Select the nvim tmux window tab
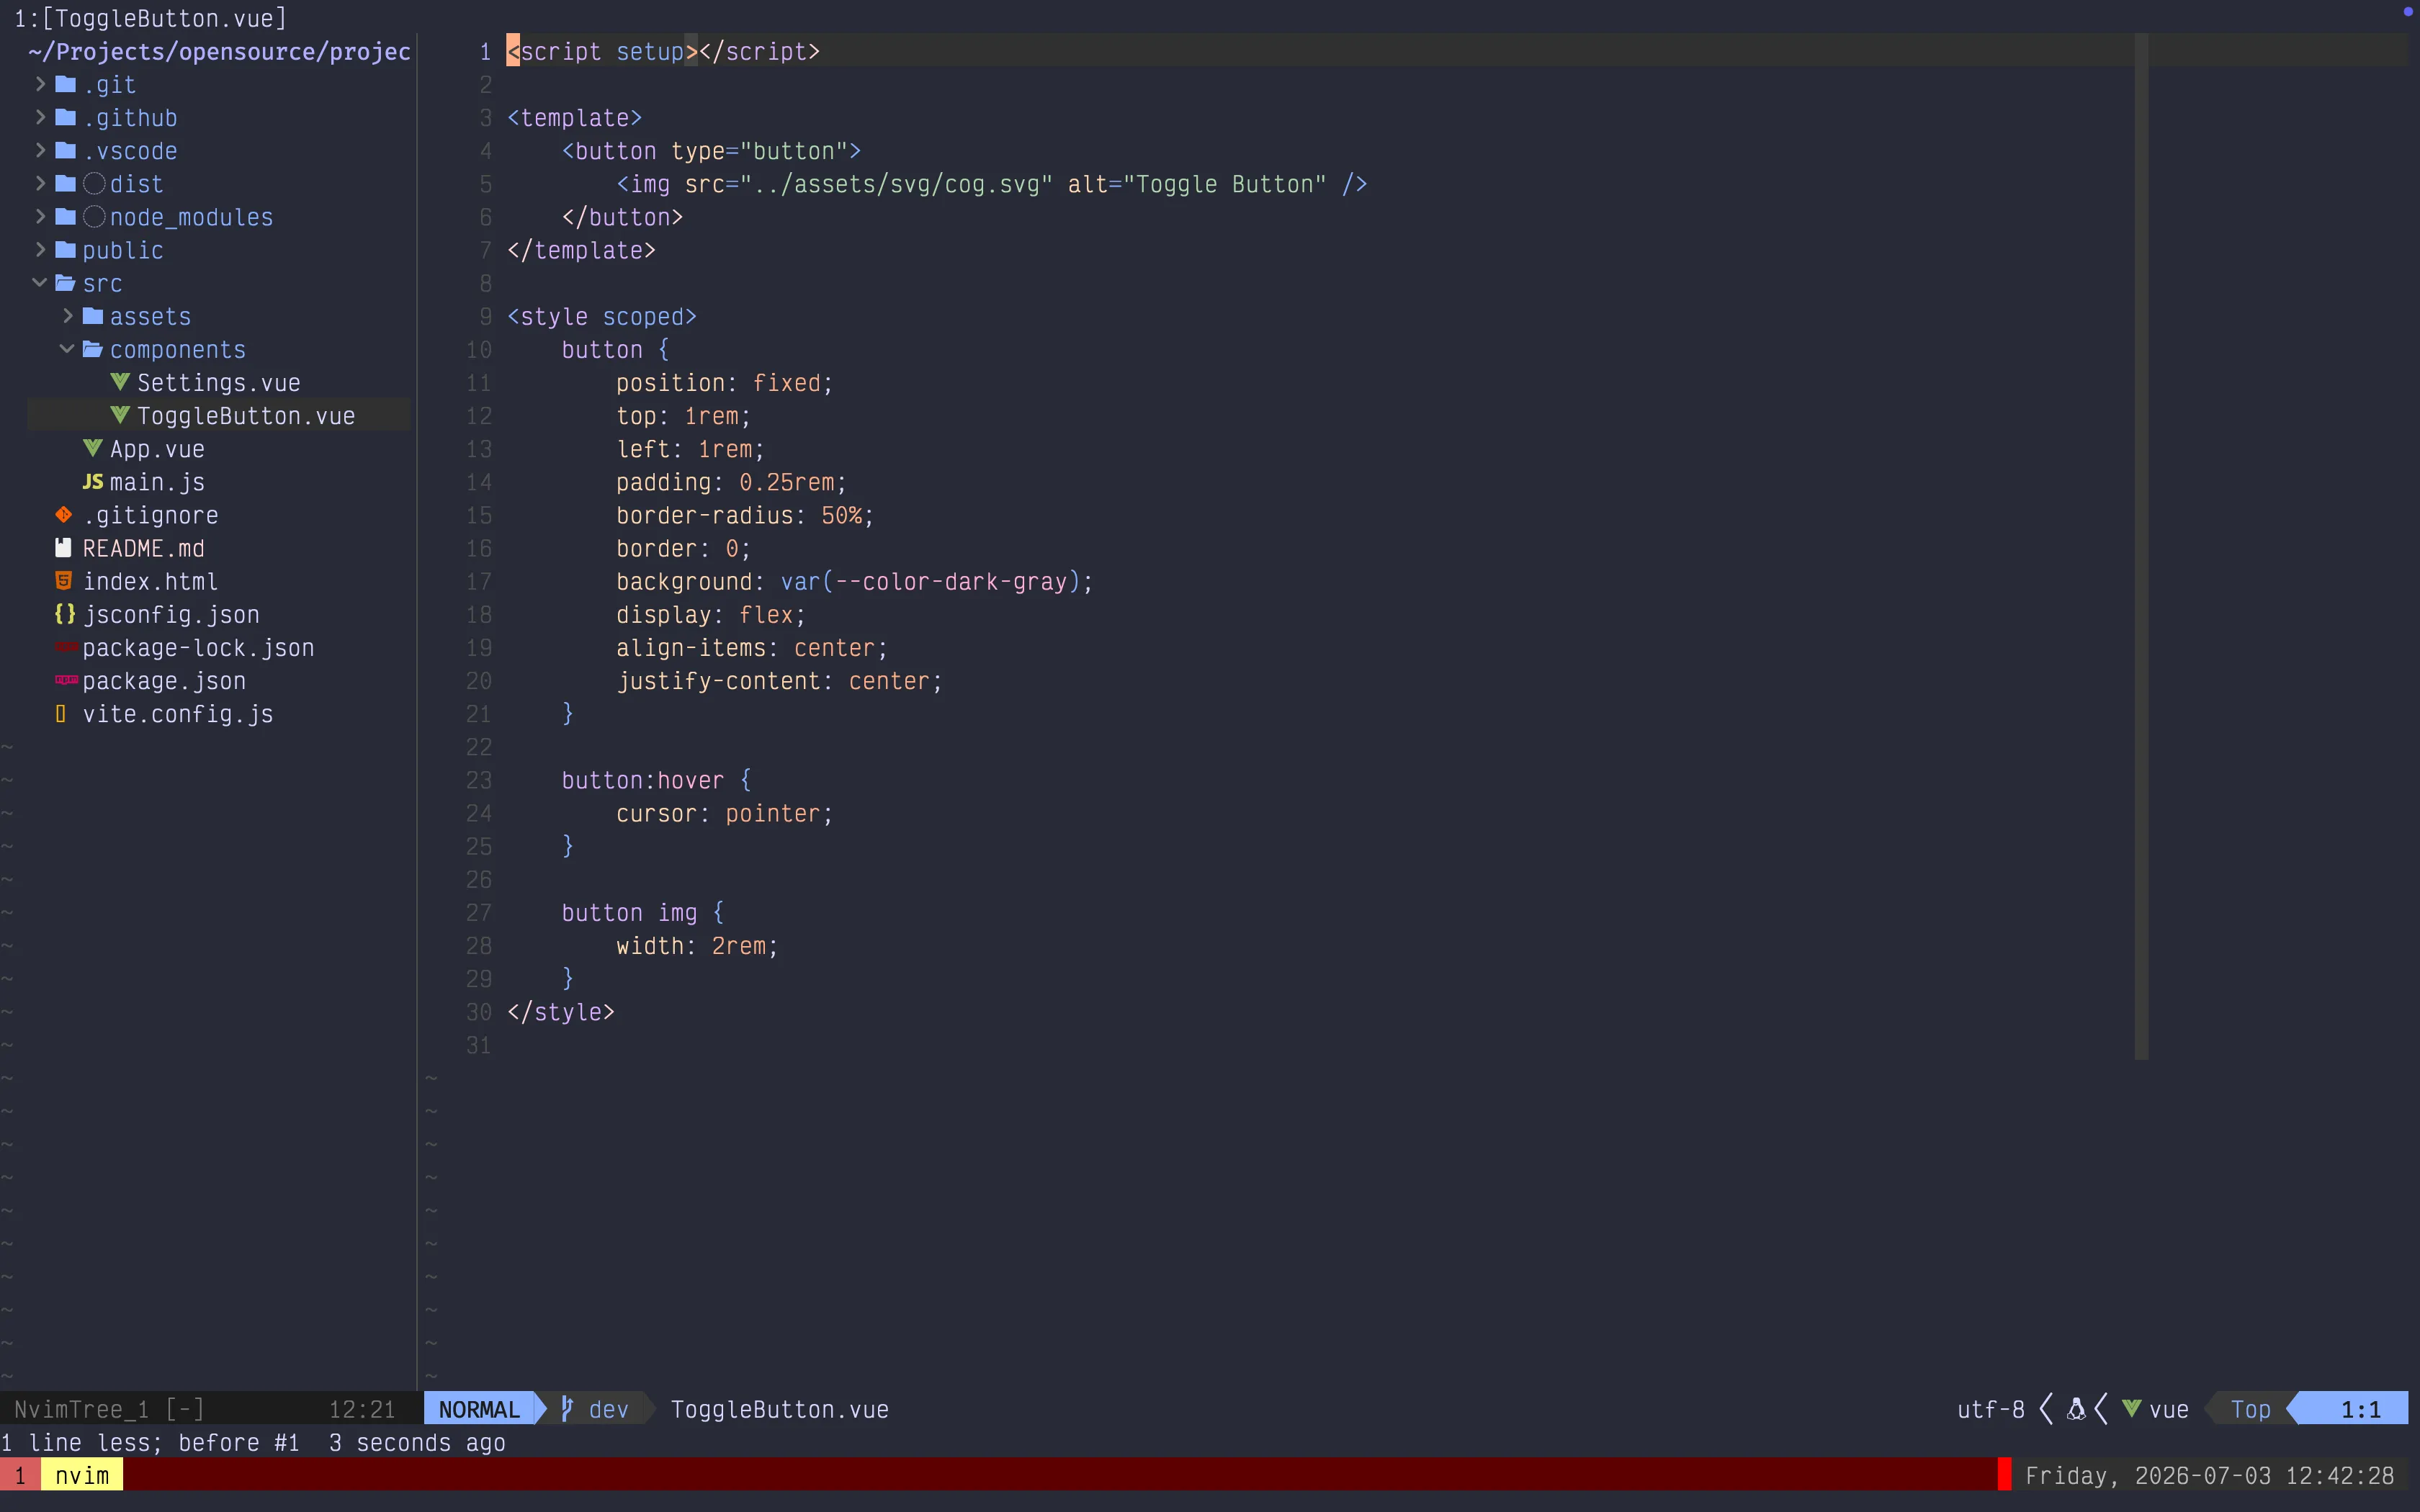Screen dimensions: 2420x1512 pyautogui.click(x=82, y=1475)
